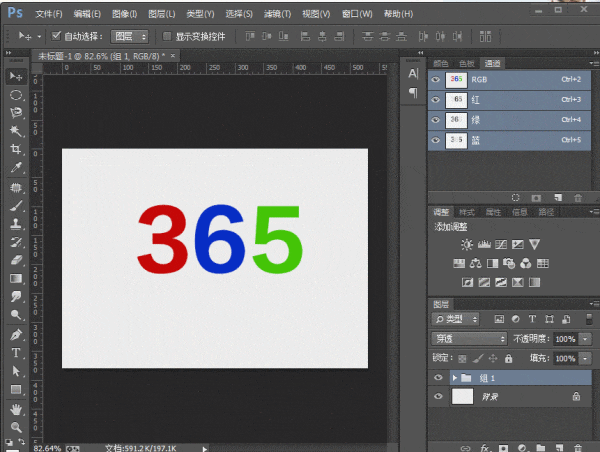The image size is (600, 452).
Task: Toggle the 自动选择 checkbox
Action: point(57,36)
